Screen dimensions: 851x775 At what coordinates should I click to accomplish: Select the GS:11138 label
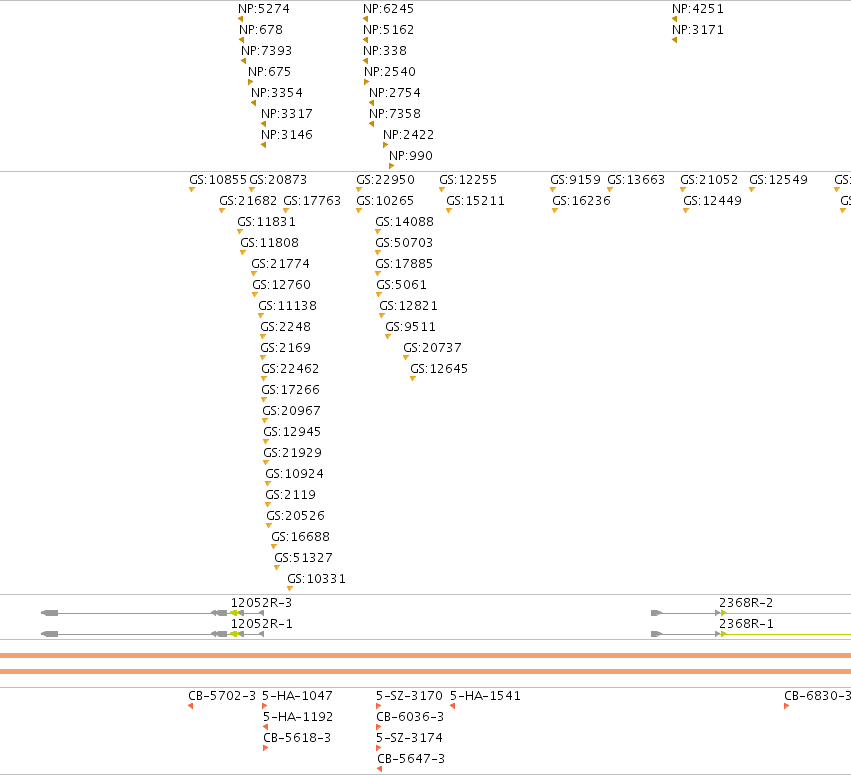[x=287, y=306]
